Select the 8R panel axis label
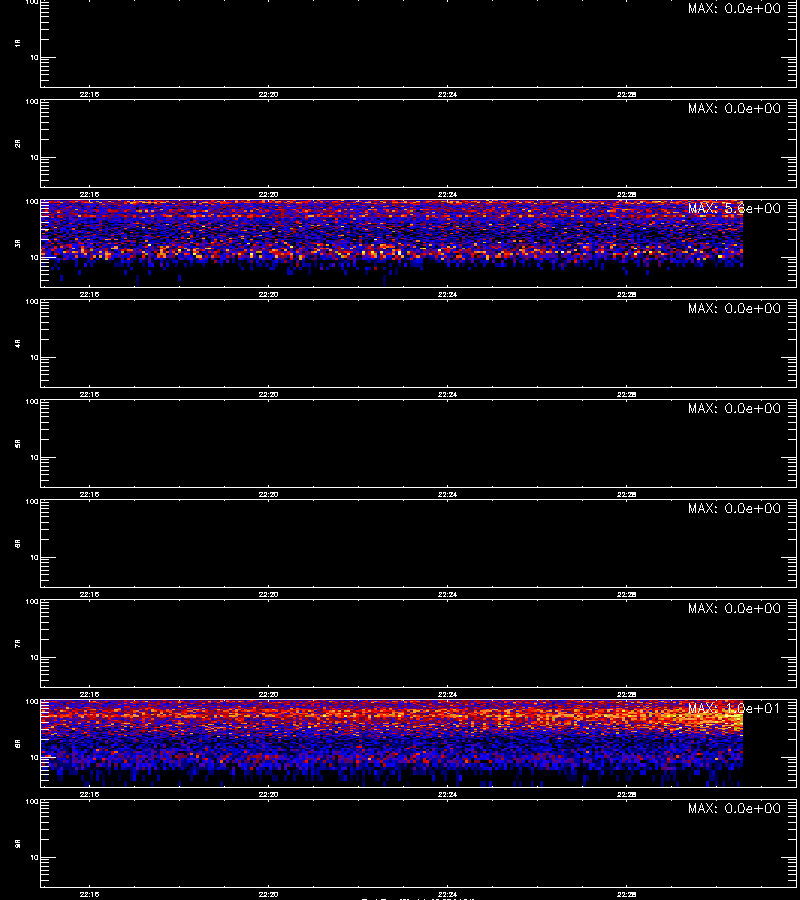800x900 pixels. (x=18, y=743)
